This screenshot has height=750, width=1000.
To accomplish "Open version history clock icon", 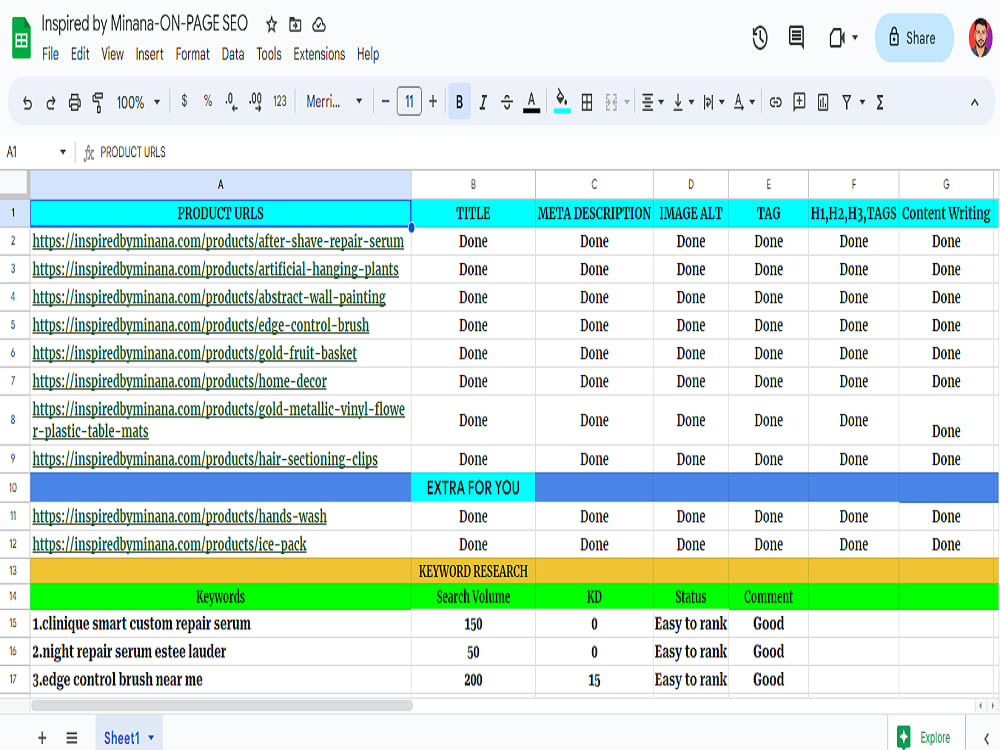I will tap(760, 38).
